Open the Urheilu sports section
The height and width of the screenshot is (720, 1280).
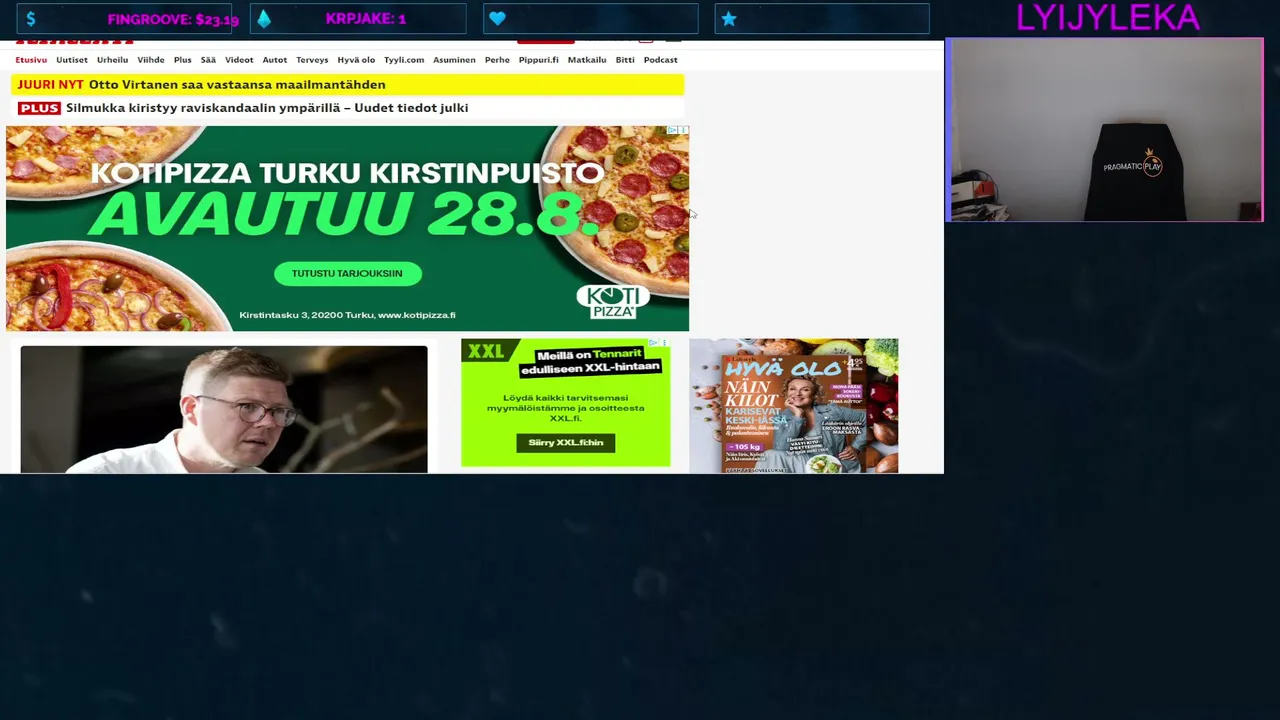pos(112,60)
